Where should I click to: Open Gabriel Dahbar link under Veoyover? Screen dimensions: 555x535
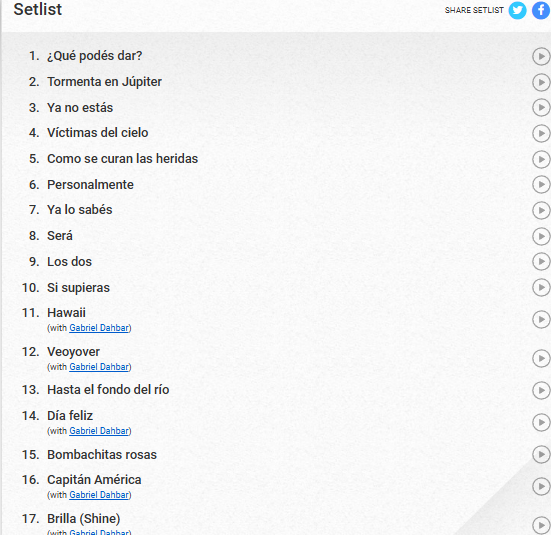pos(99,367)
